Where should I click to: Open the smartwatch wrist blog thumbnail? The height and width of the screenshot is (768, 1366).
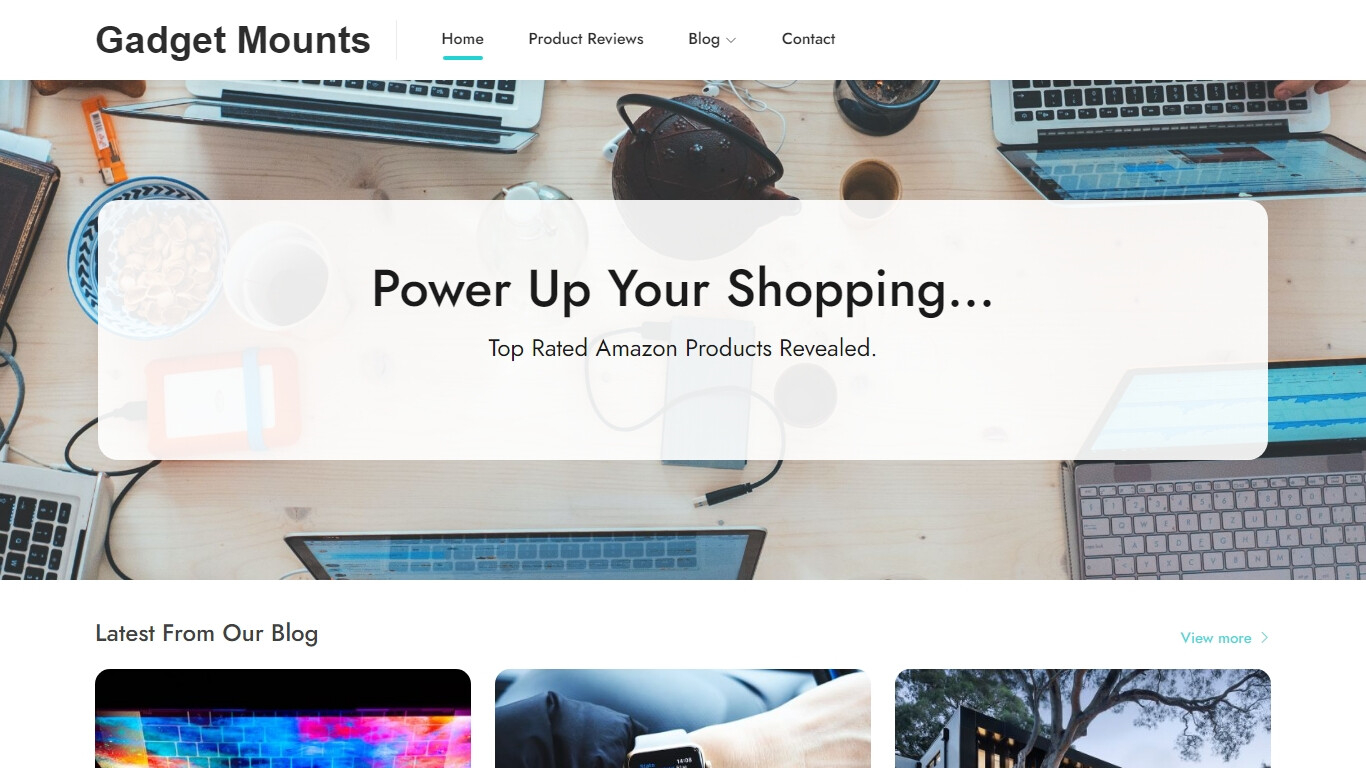click(x=683, y=718)
